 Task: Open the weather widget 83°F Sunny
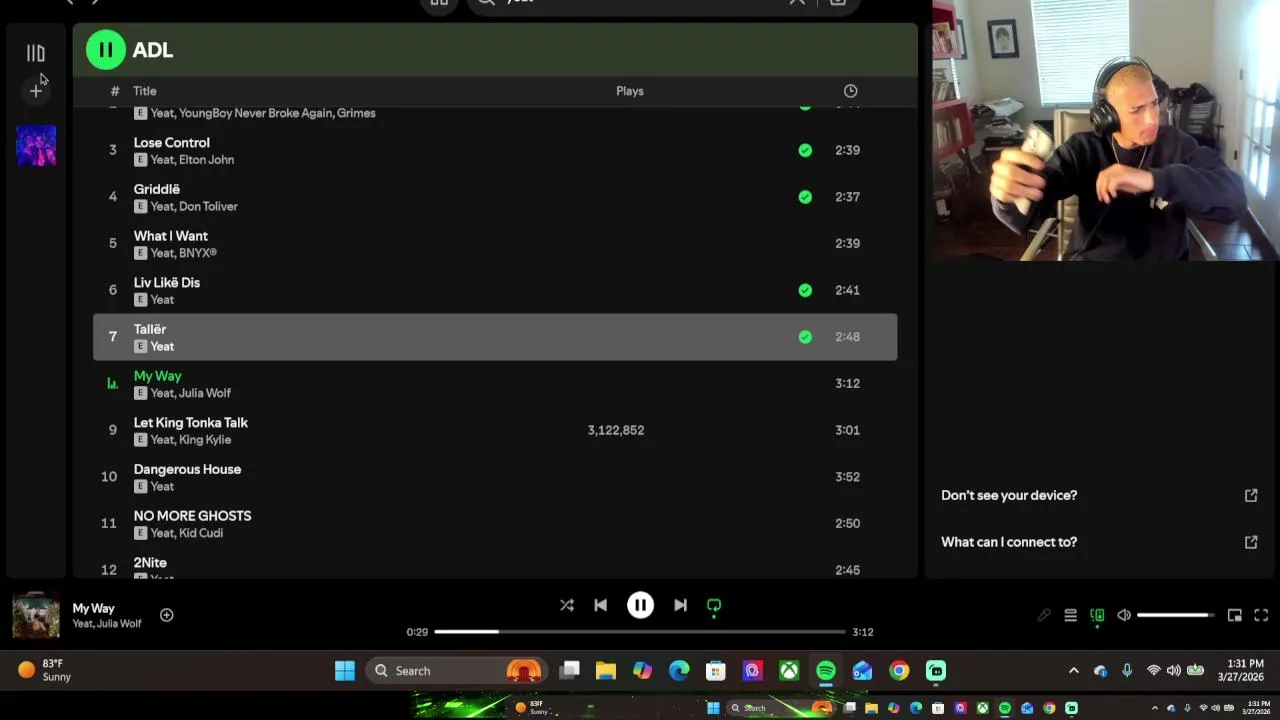pyautogui.click(x=45, y=670)
